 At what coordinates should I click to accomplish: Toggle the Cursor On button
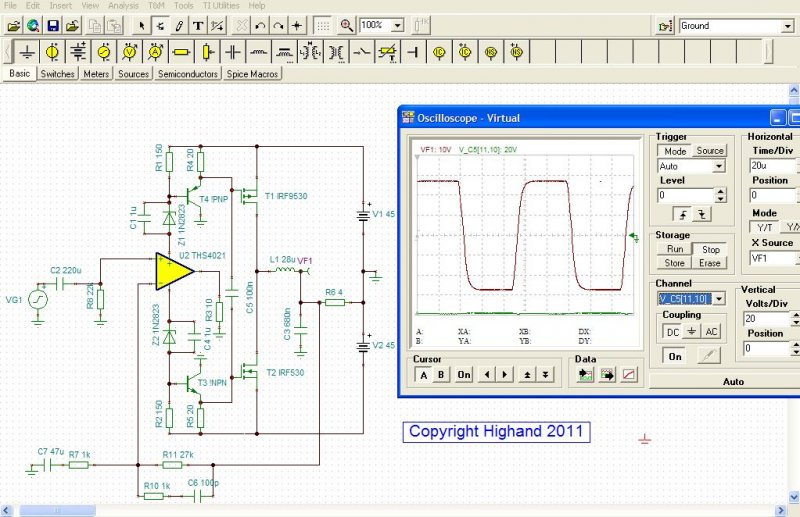click(464, 375)
